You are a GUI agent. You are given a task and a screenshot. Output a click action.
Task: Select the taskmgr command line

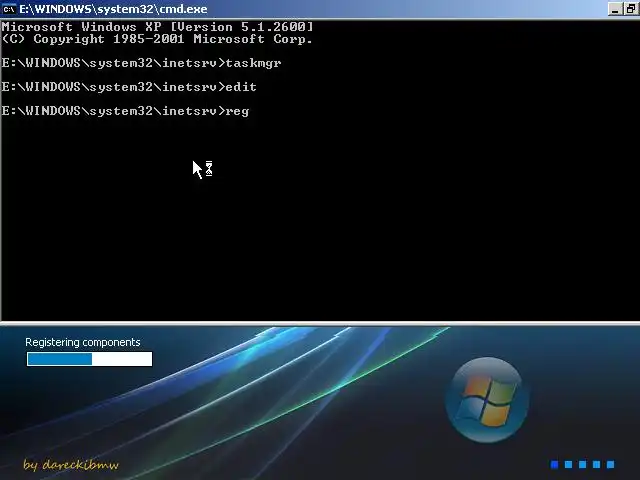142,63
